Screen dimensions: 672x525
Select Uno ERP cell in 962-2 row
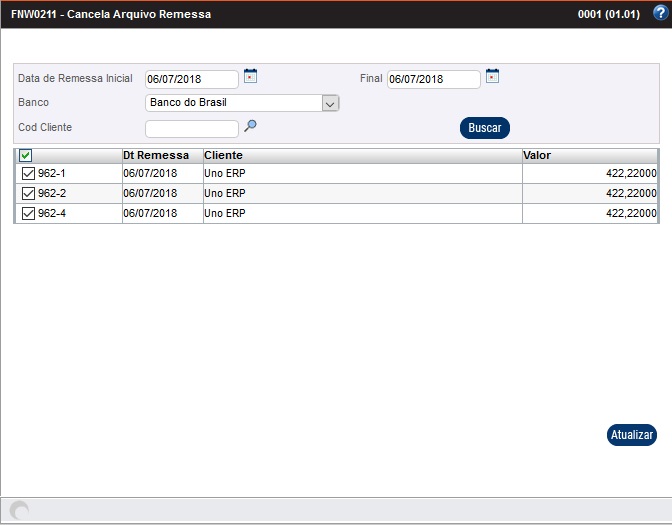[225, 194]
